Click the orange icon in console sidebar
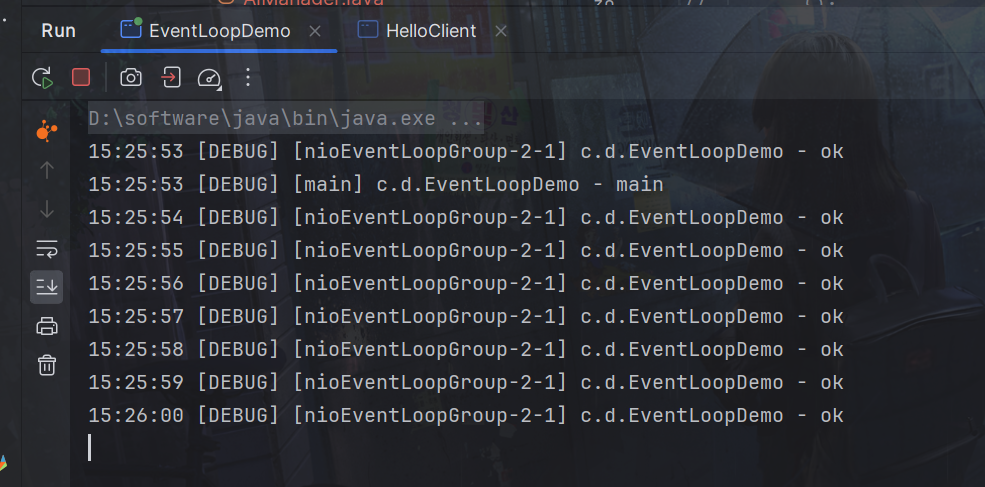The height and width of the screenshot is (487, 985). [46, 130]
